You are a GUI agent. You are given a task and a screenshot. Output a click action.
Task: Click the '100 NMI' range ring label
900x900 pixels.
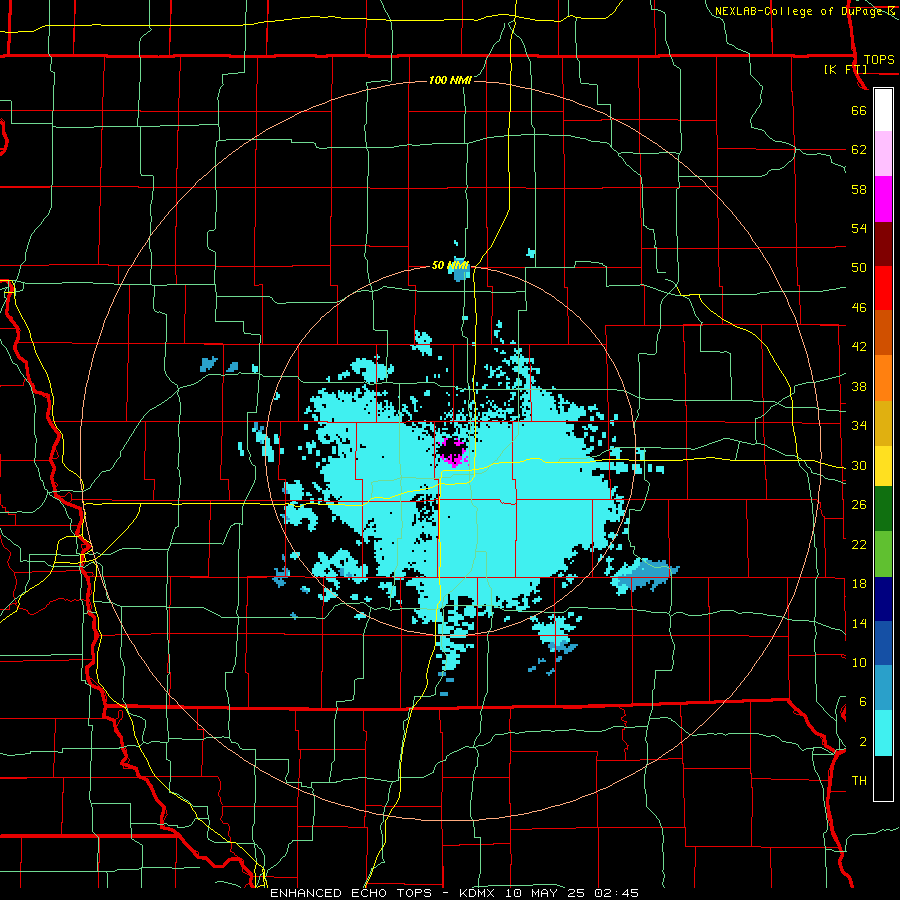tap(450, 80)
